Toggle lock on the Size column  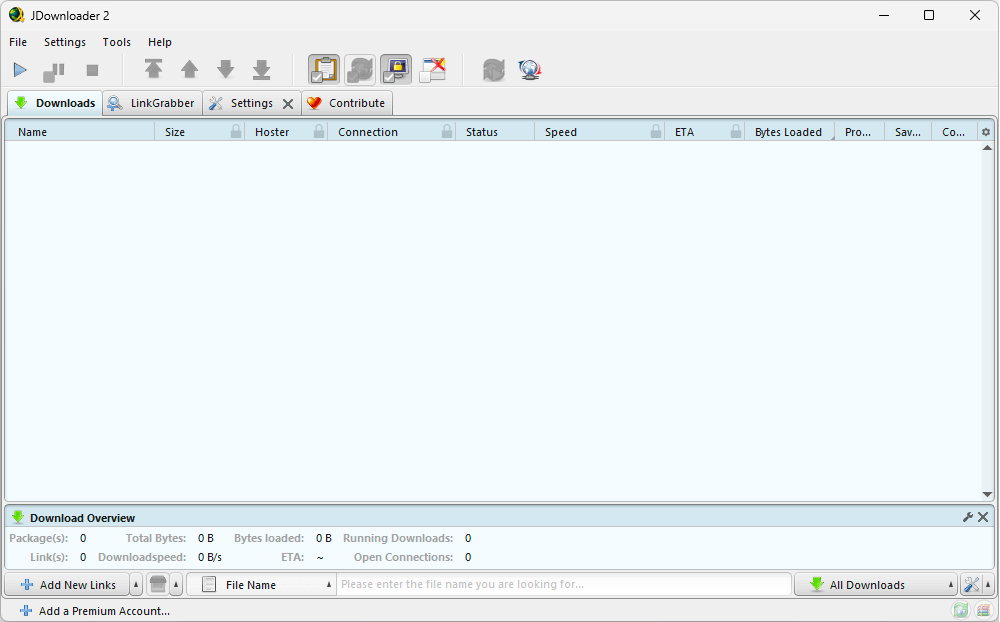point(236,131)
